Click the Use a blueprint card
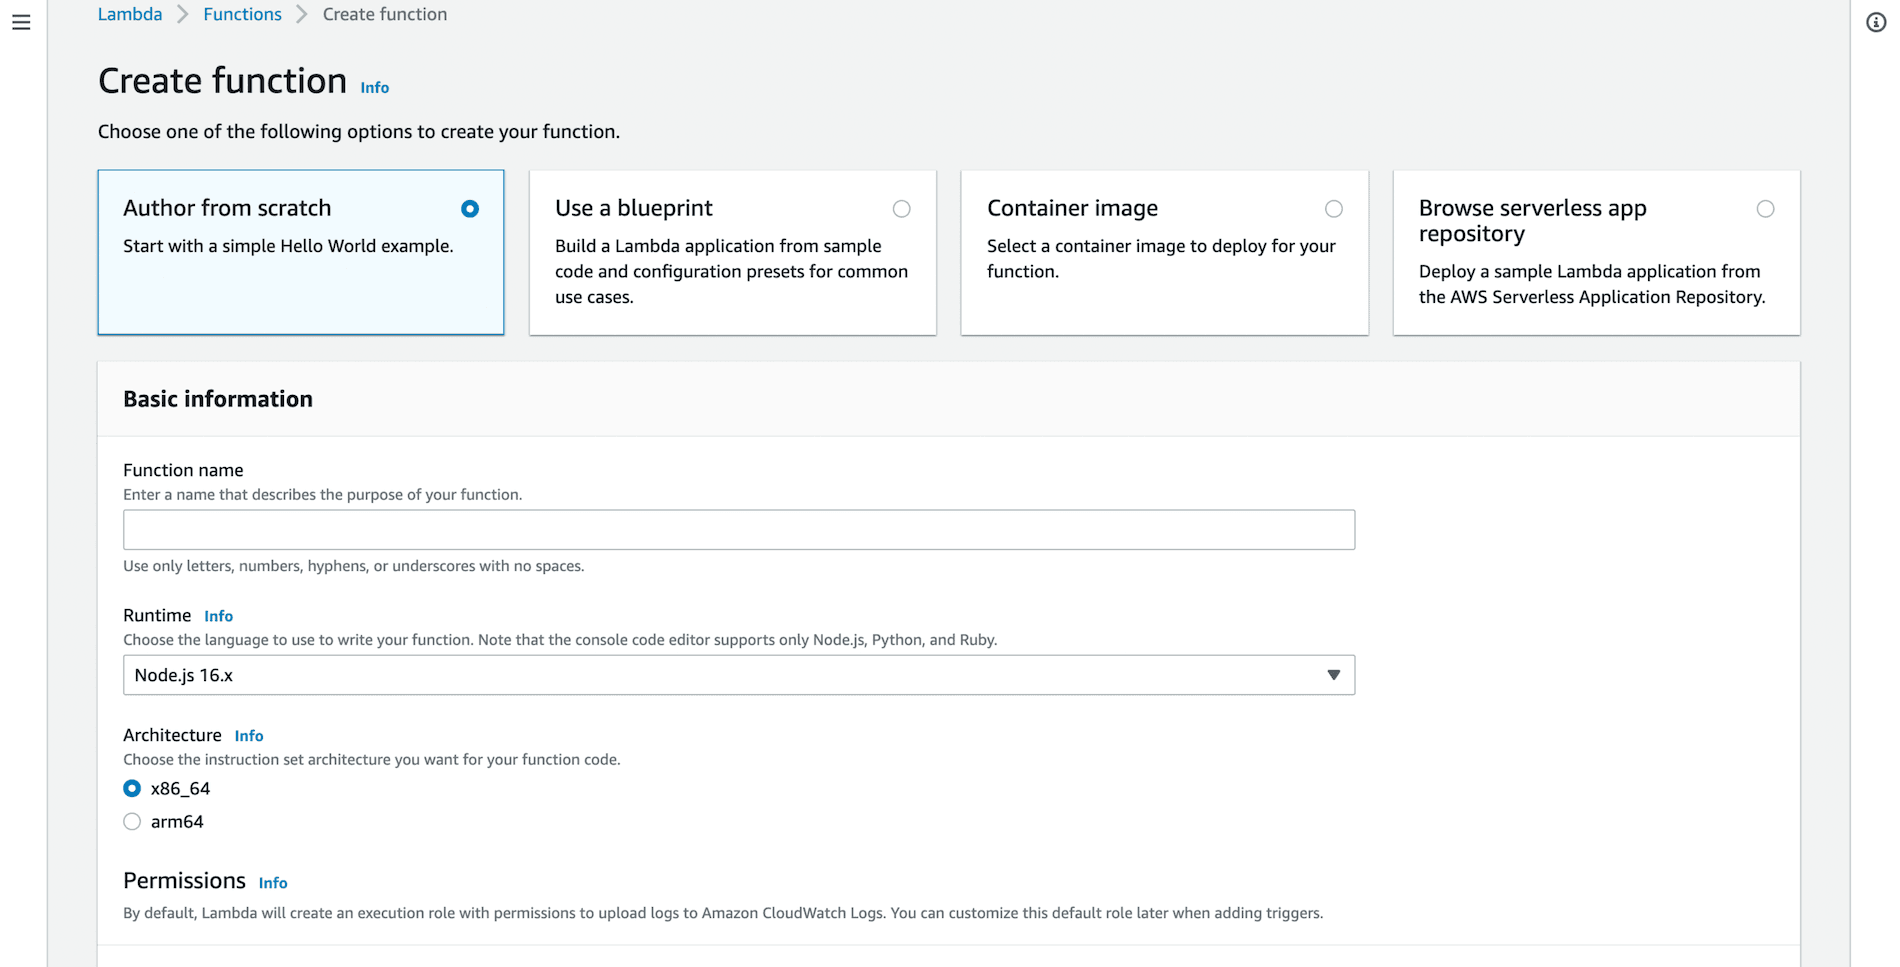The width and height of the screenshot is (1900, 967). 732,252
